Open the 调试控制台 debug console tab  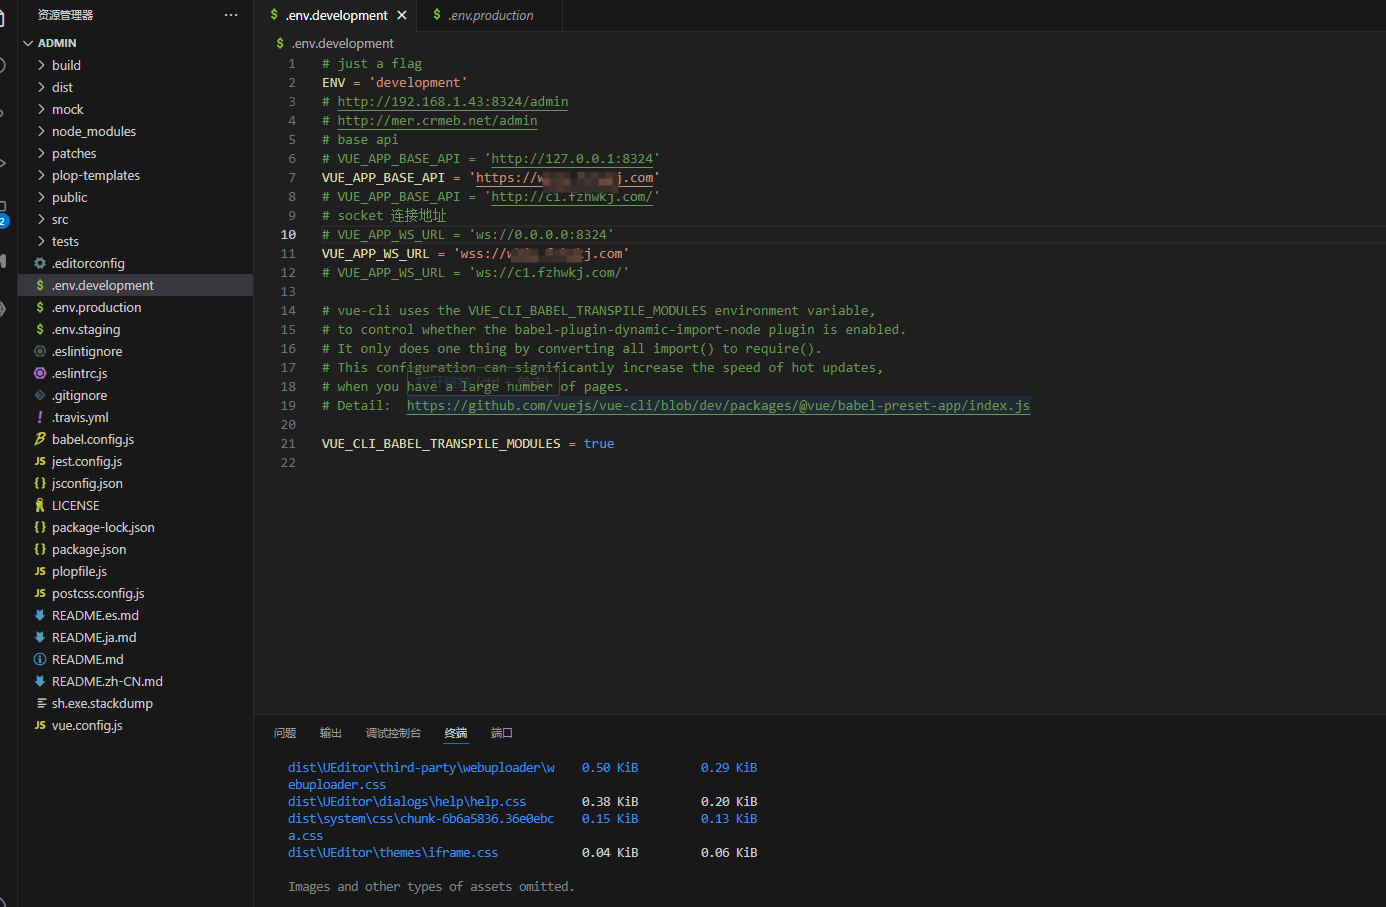tap(393, 733)
